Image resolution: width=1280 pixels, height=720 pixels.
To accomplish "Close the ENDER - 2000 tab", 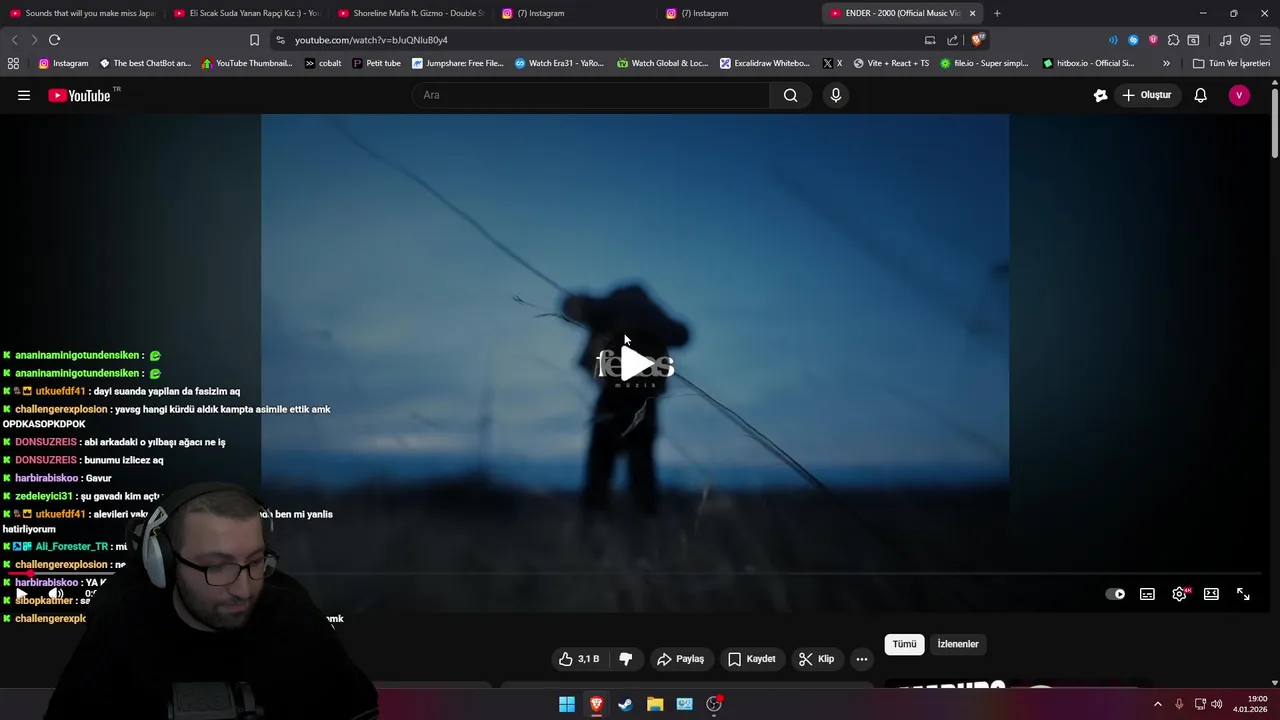I will [x=972, y=13].
